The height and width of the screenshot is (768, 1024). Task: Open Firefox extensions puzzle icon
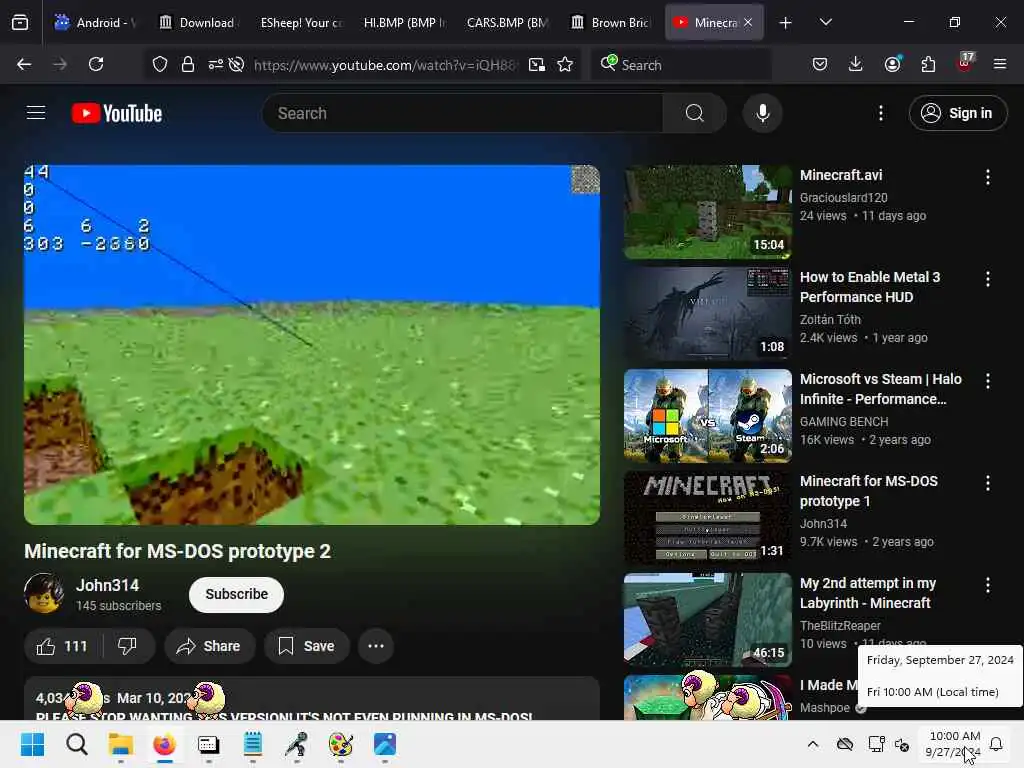click(x=928, y=64)
